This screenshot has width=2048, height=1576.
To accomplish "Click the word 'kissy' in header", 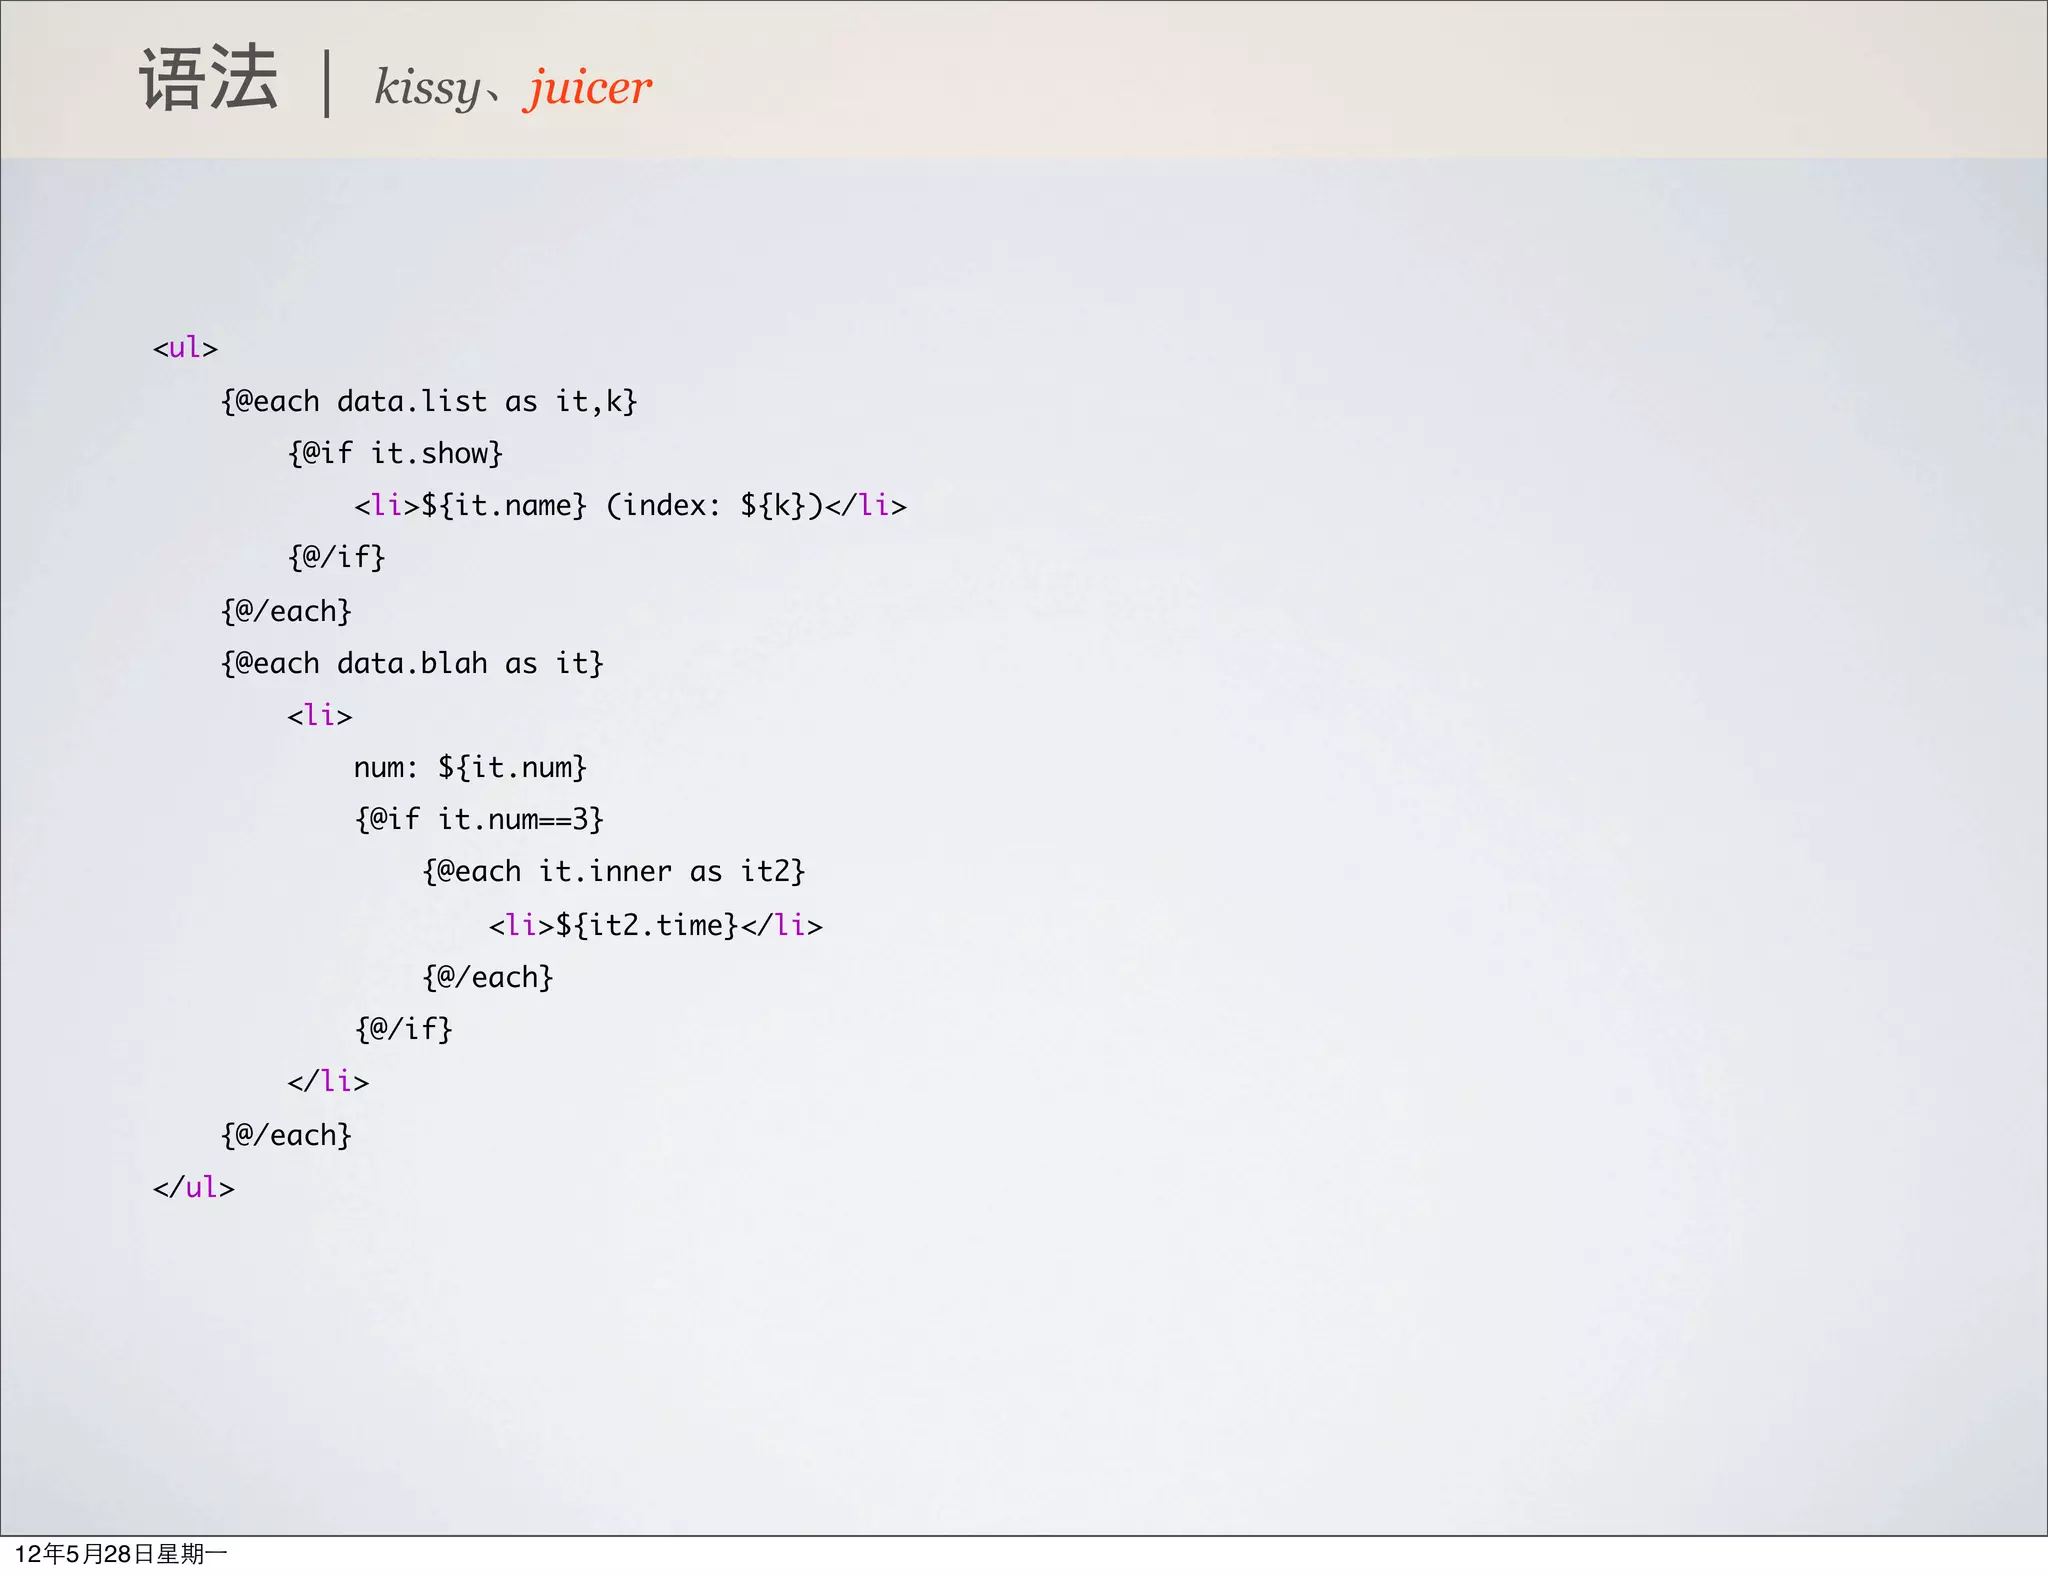I will tap(428, 88).
